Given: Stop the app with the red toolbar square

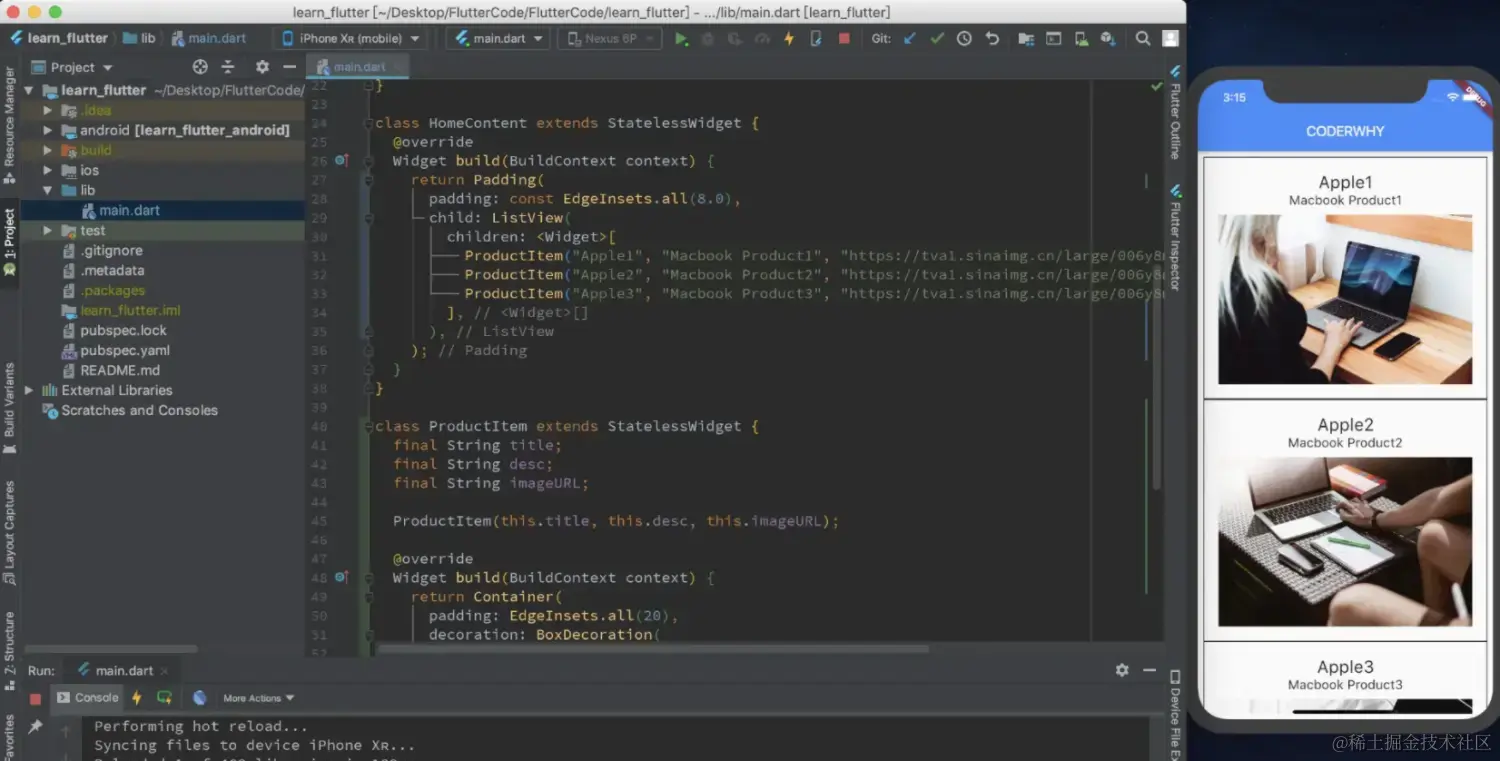Looking at the screenshot, I should pos(844,38).
